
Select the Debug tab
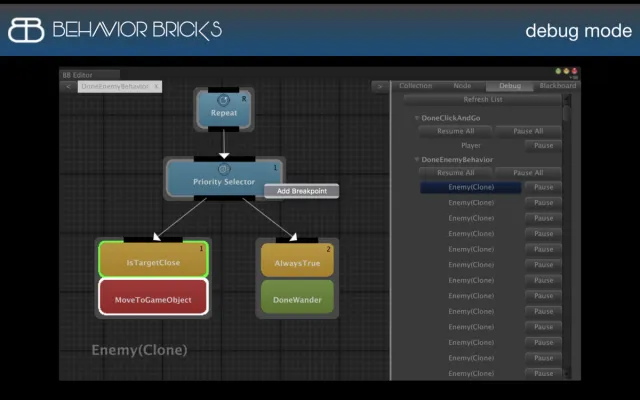[x=510, y=86]
